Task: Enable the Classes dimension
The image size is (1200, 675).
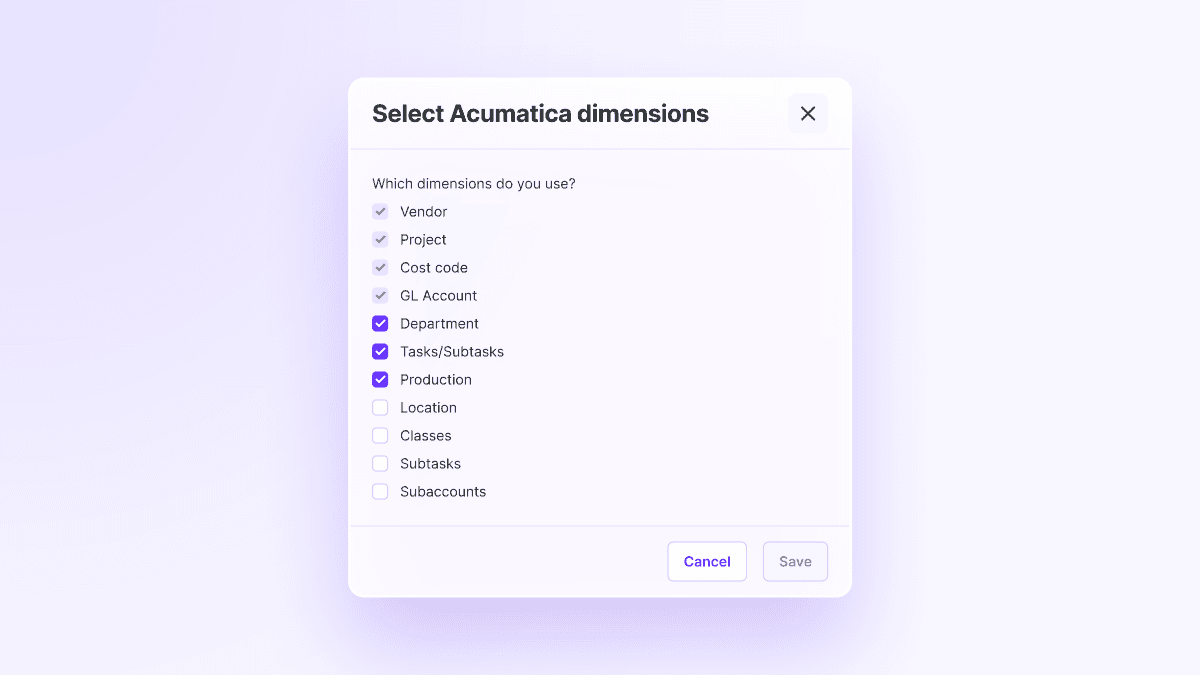Action: [x=380, y=435]
